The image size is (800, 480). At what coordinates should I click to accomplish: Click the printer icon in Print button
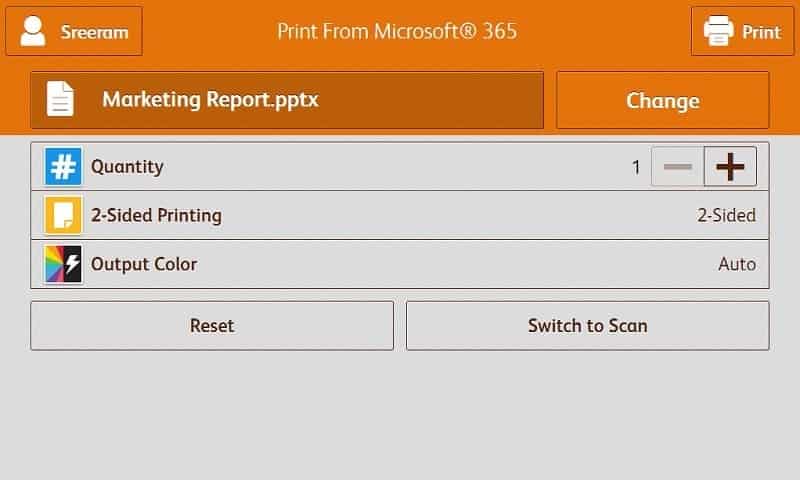pos(718,31)
